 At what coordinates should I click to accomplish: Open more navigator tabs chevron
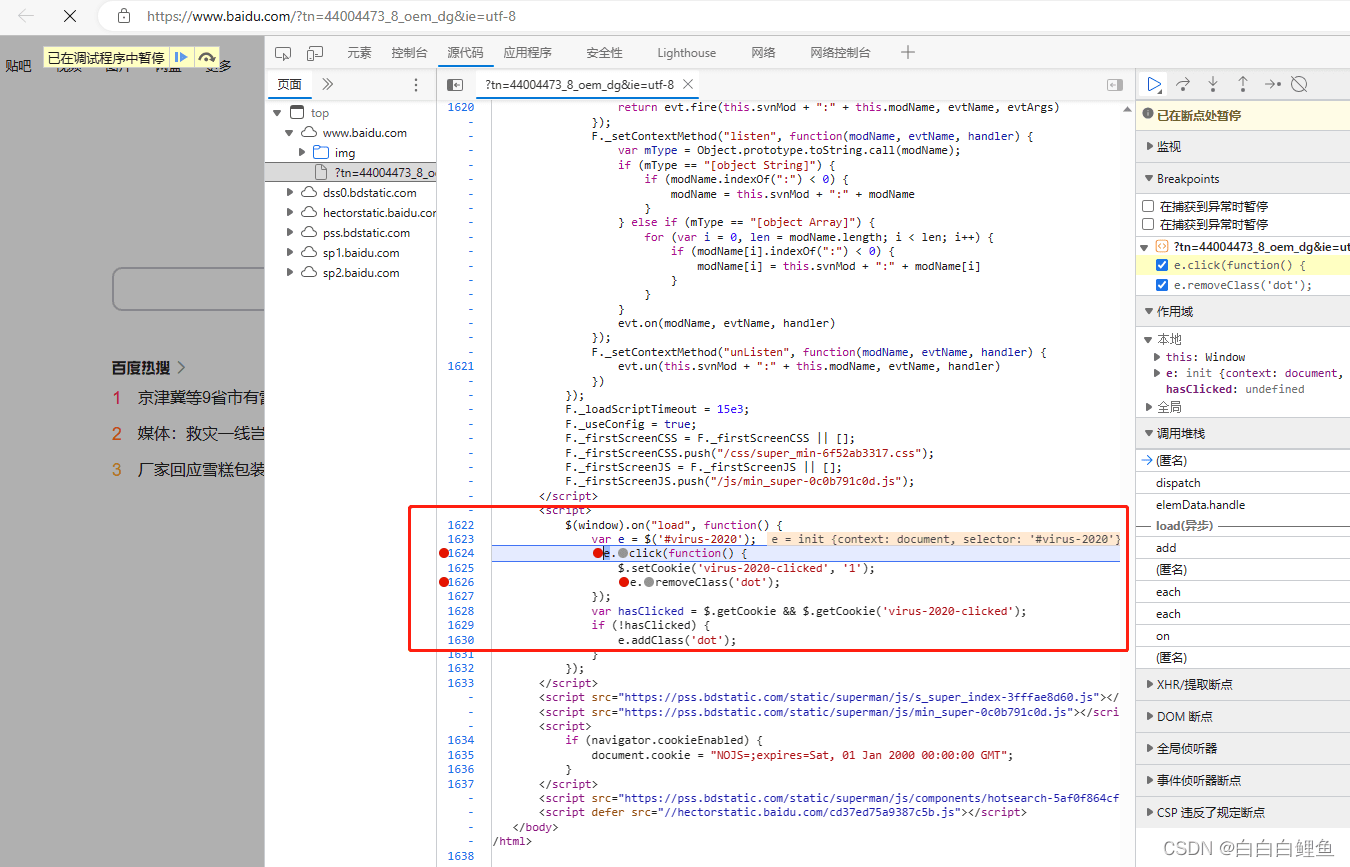point(327,85)
